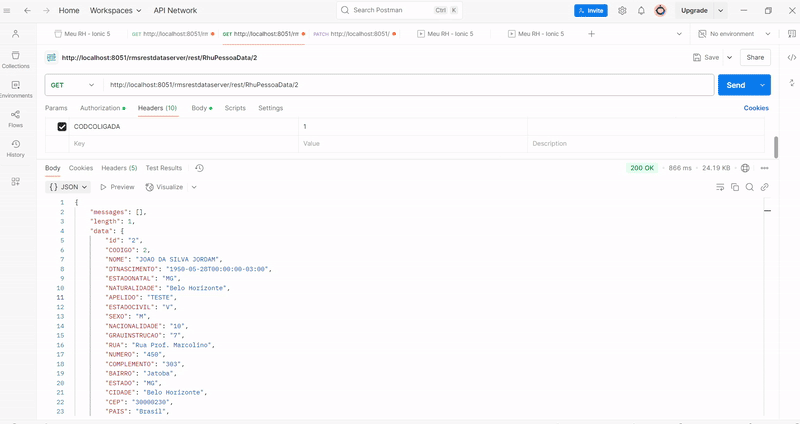Expand the Visualize options arrow

pyautogui.click(x=194, y=187)
